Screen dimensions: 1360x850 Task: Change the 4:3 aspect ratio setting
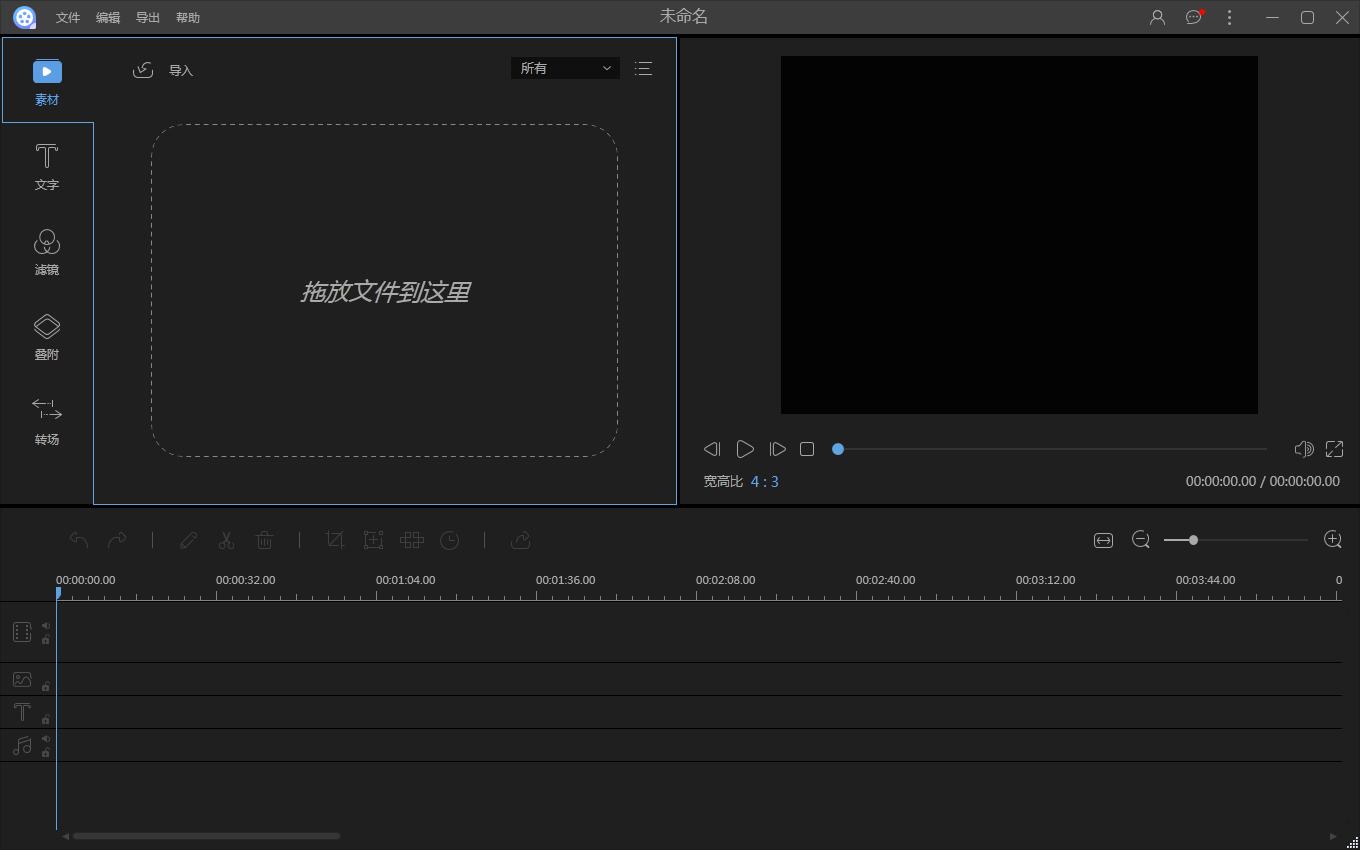pos(765,481)
